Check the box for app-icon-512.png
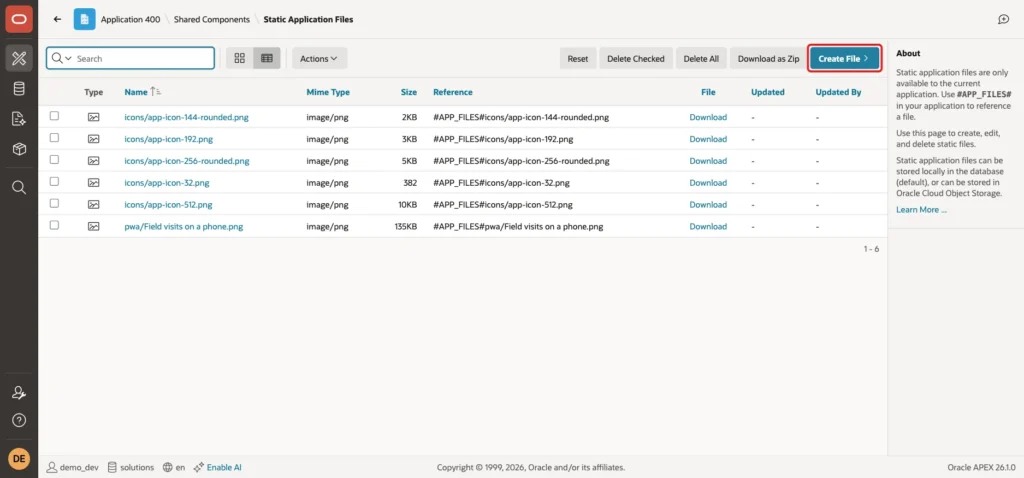Image resolution: width=1024 pixels, height=478 pixels. 54,204
